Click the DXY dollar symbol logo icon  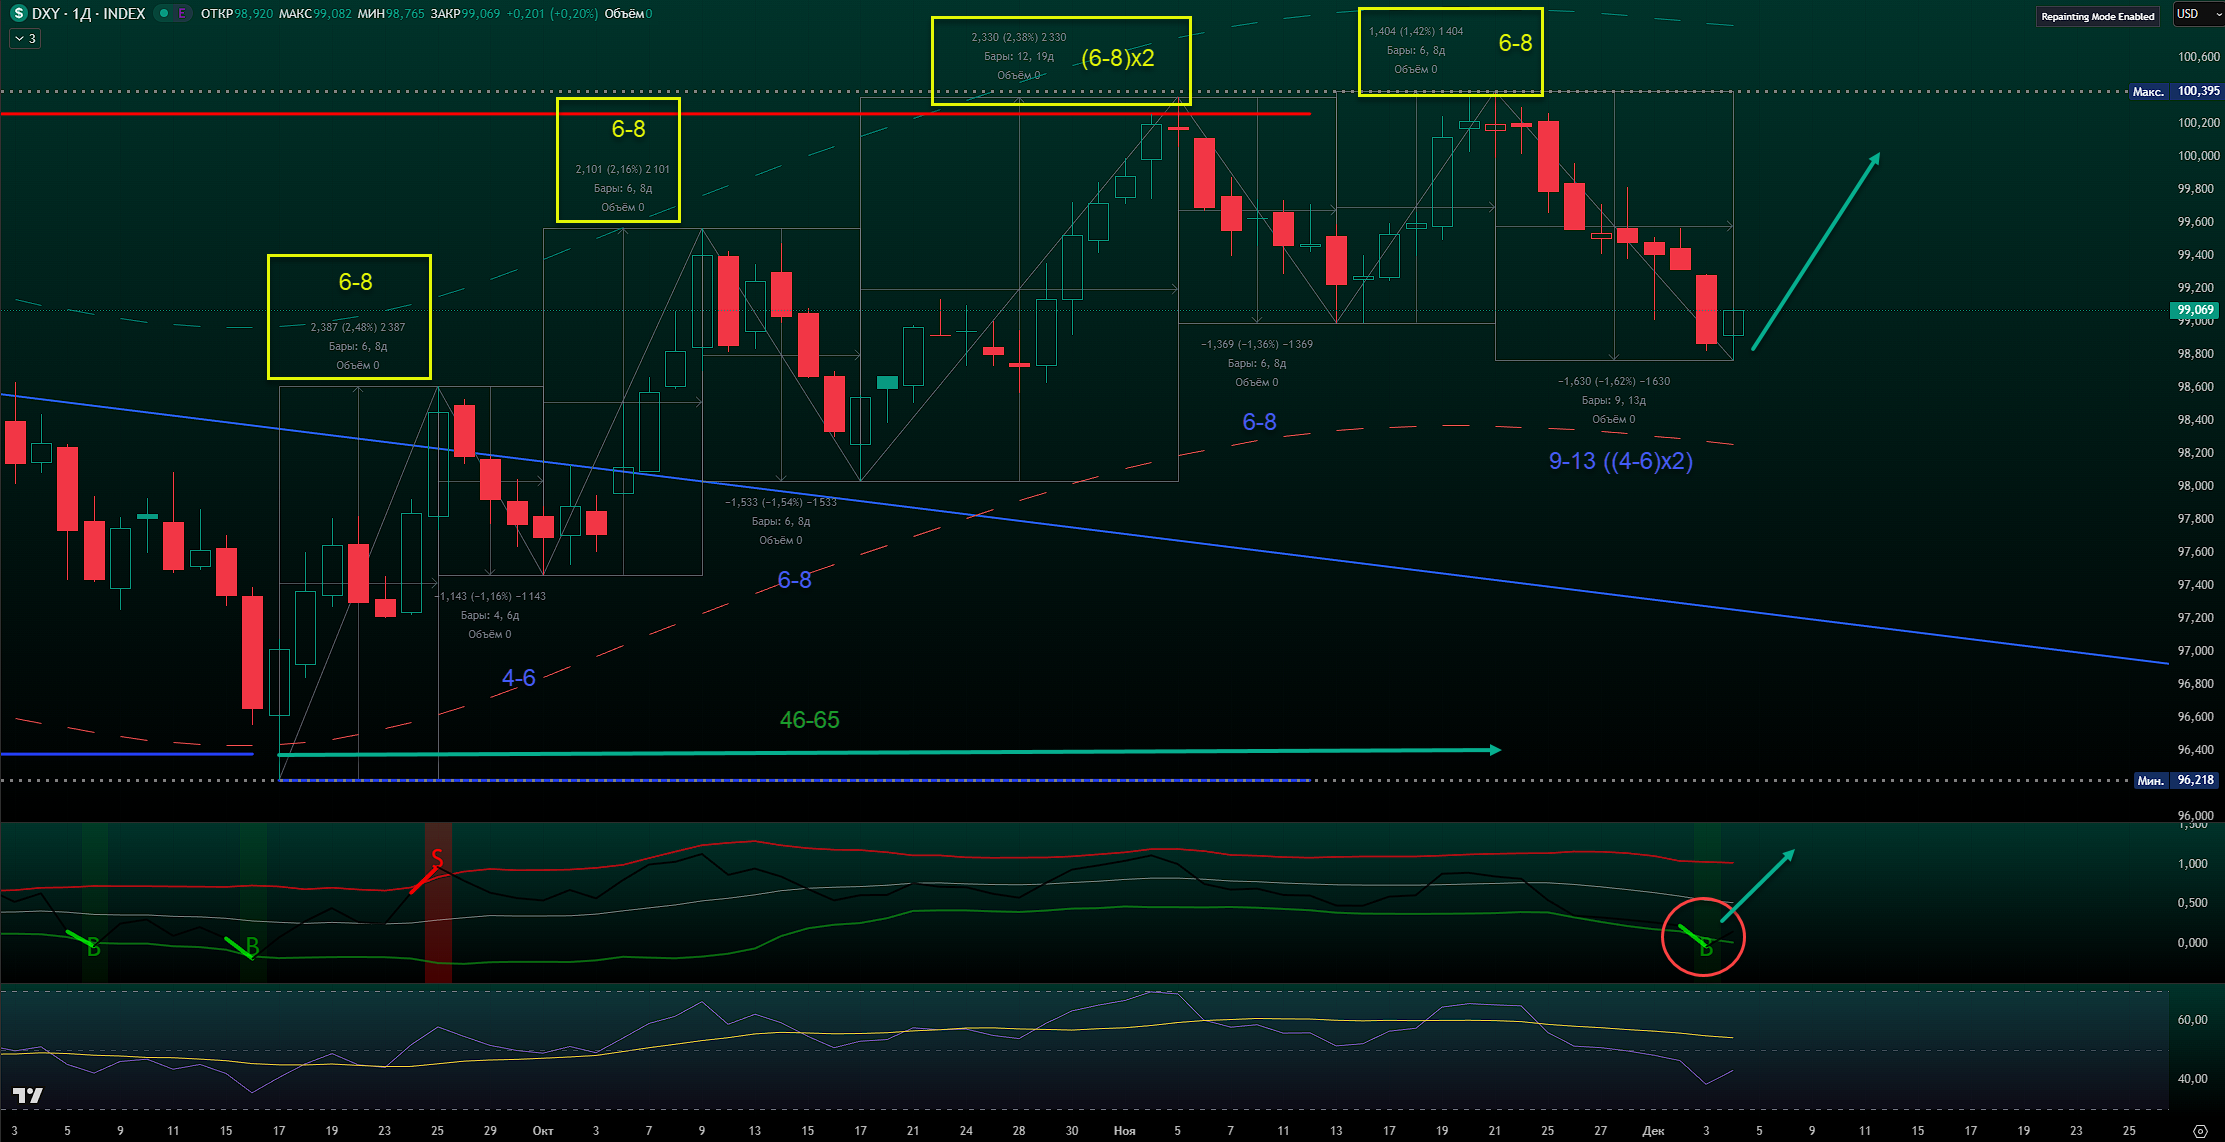18,14
